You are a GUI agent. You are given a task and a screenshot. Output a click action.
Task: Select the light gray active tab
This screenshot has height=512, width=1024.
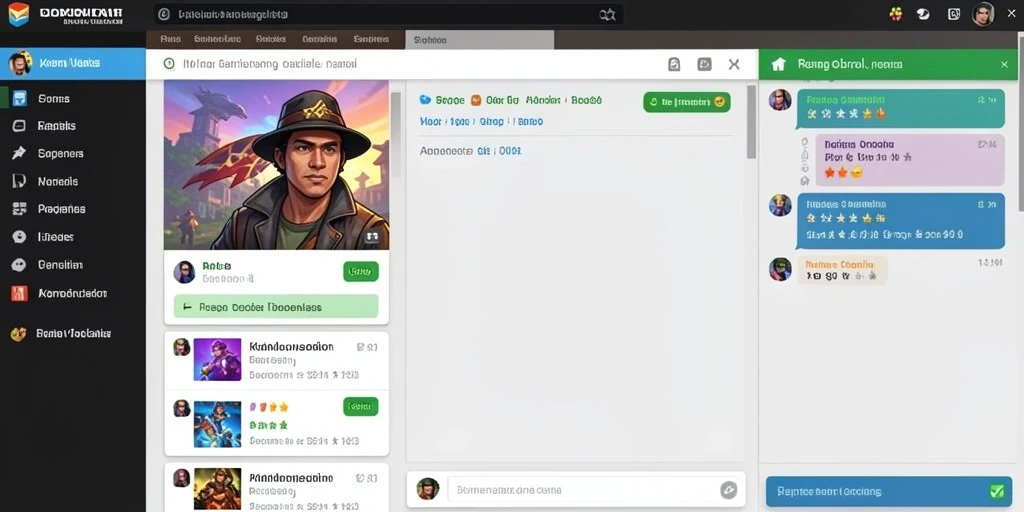(479, 40)
